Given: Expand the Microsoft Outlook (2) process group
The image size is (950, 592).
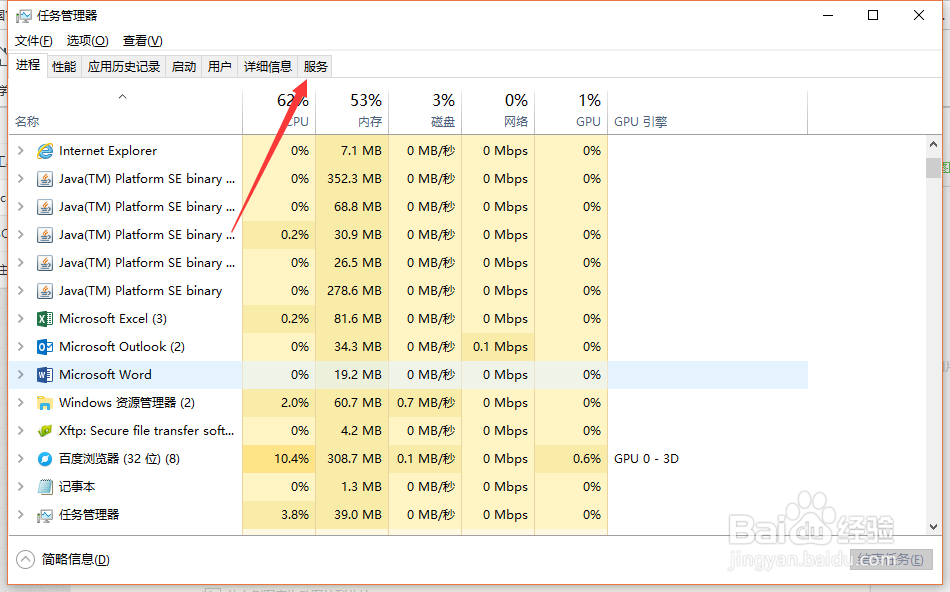Looking at the screenshot, I should [21, 347].
